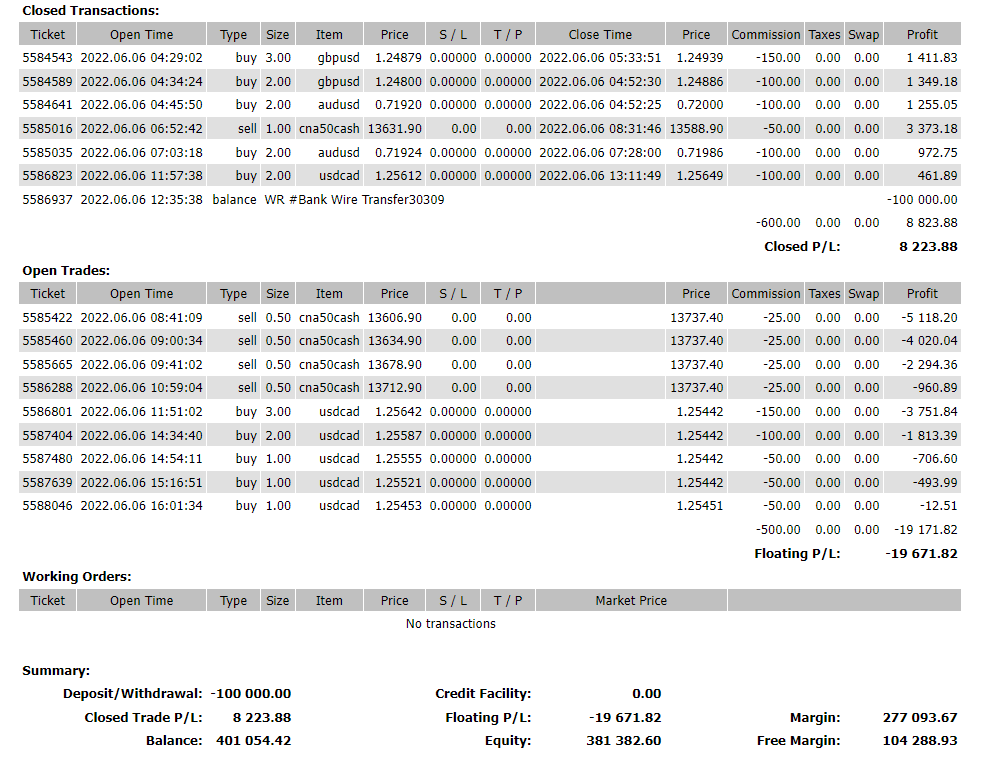Click the "No transactions" text
The width and height of the screenshot is (986, 768).
point(450,624)
